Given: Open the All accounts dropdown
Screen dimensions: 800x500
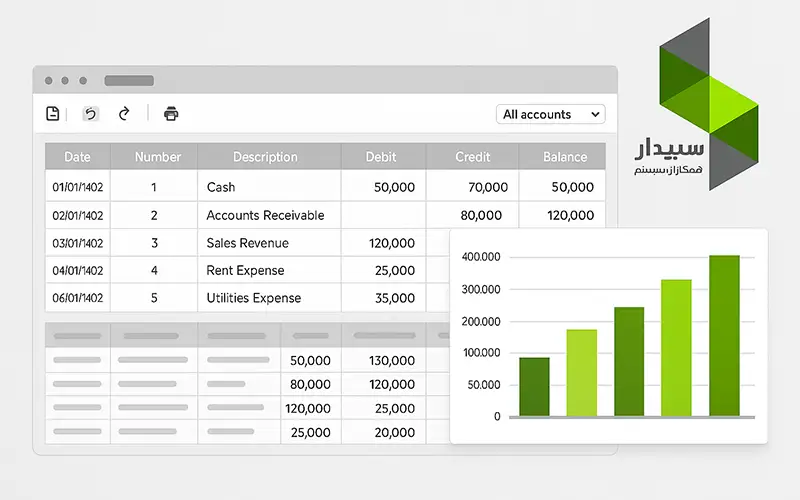Looking at the screenshot, I should [550, 114].
